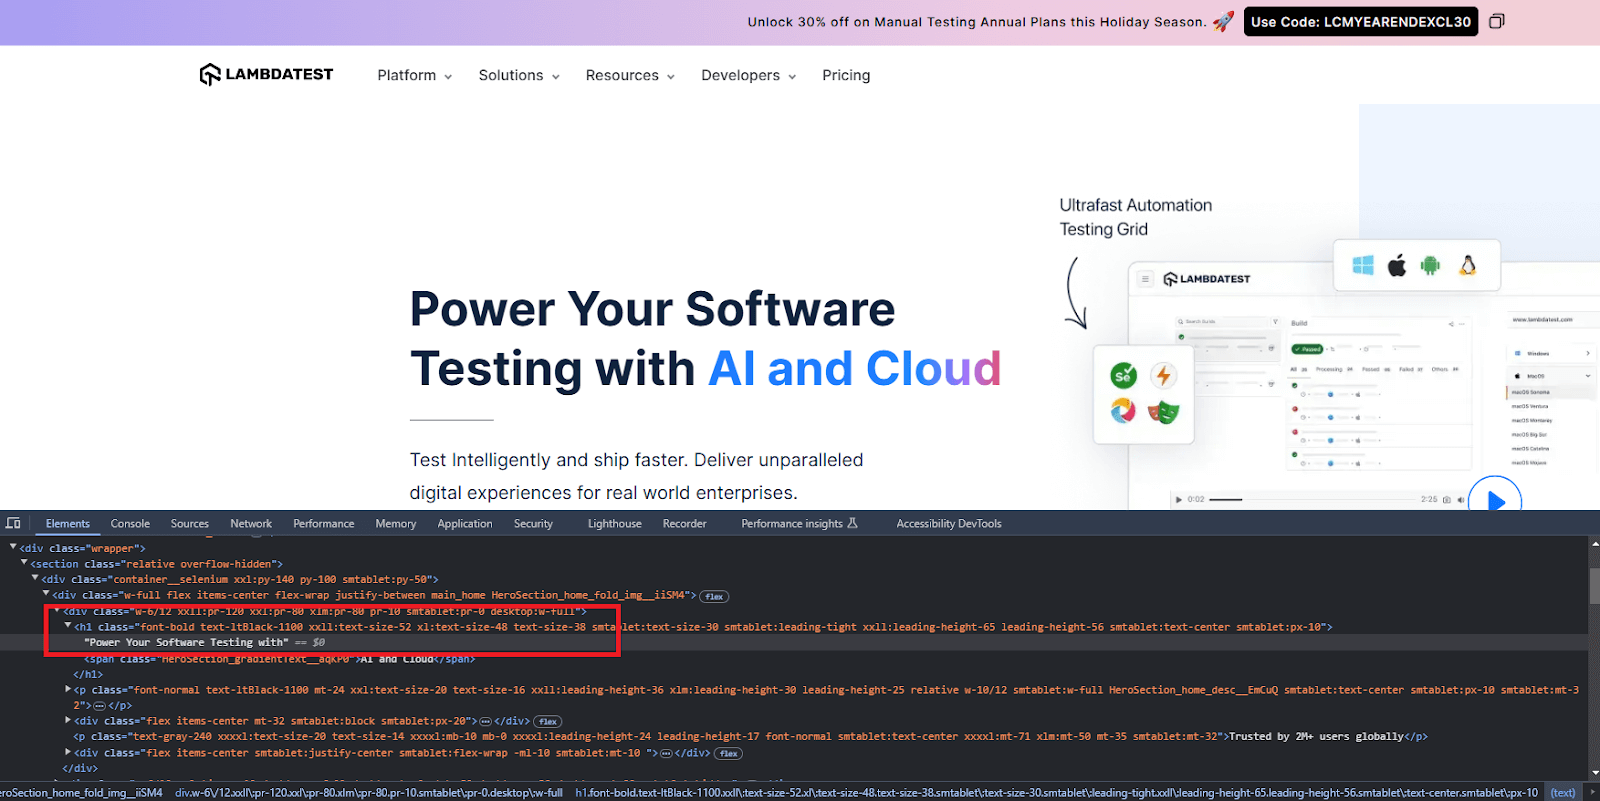1600x801 pixels.
Task: Click the div.w-6/12 breadcrumb in bottom bar
Action: 369,792
